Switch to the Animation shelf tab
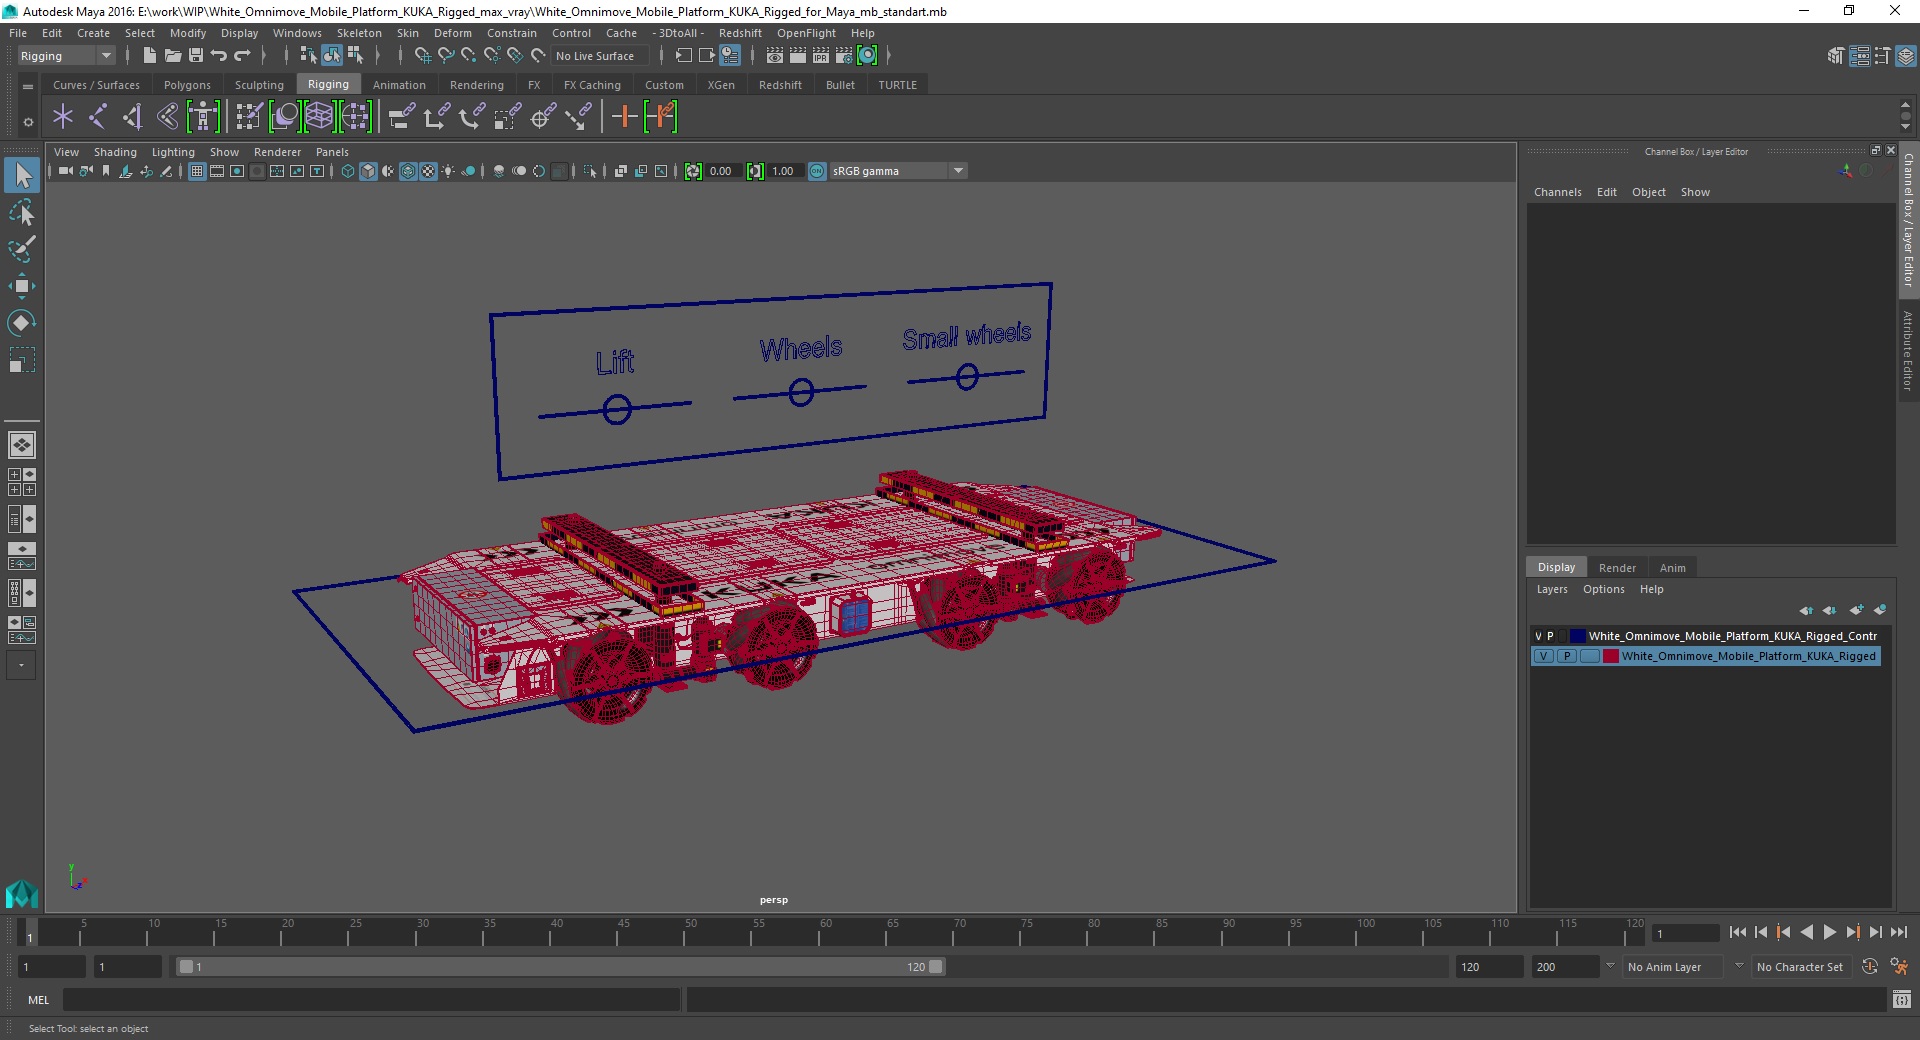This screenshot has height=1040, width=1920. point(399,85)
